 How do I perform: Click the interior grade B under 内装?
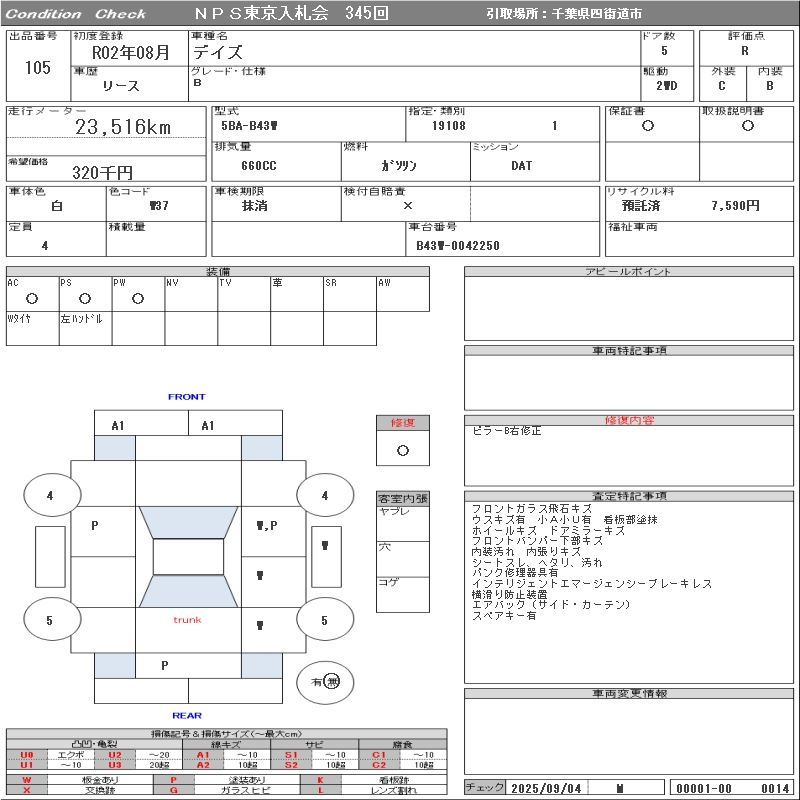coord(769,86)
